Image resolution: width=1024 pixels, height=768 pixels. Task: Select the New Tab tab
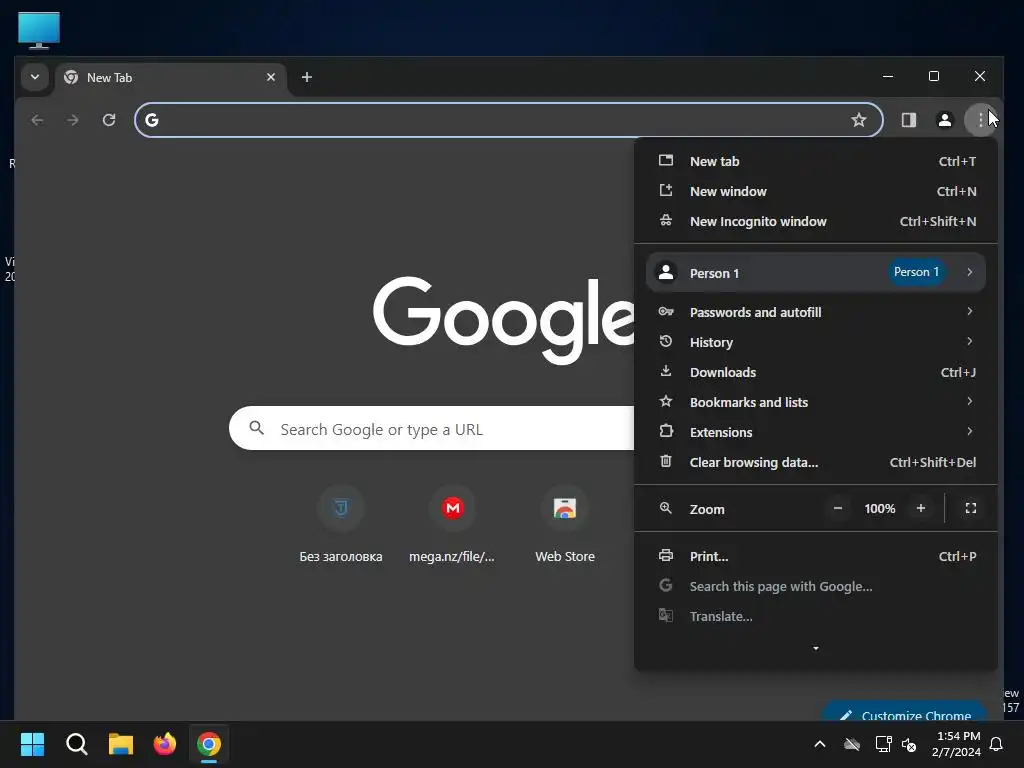tap(170, 78)
